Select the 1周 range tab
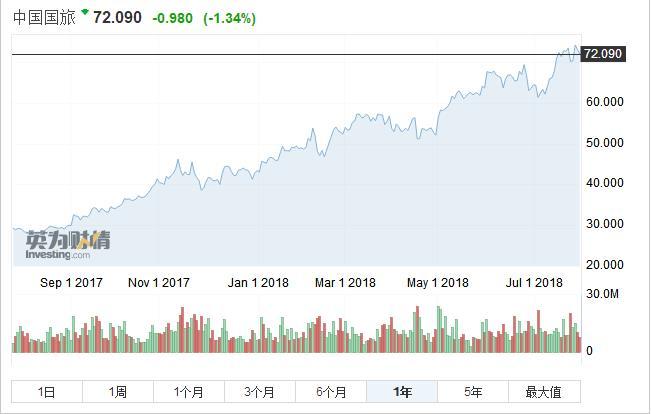Screen dimensions: 651x414 pos(117,392)
